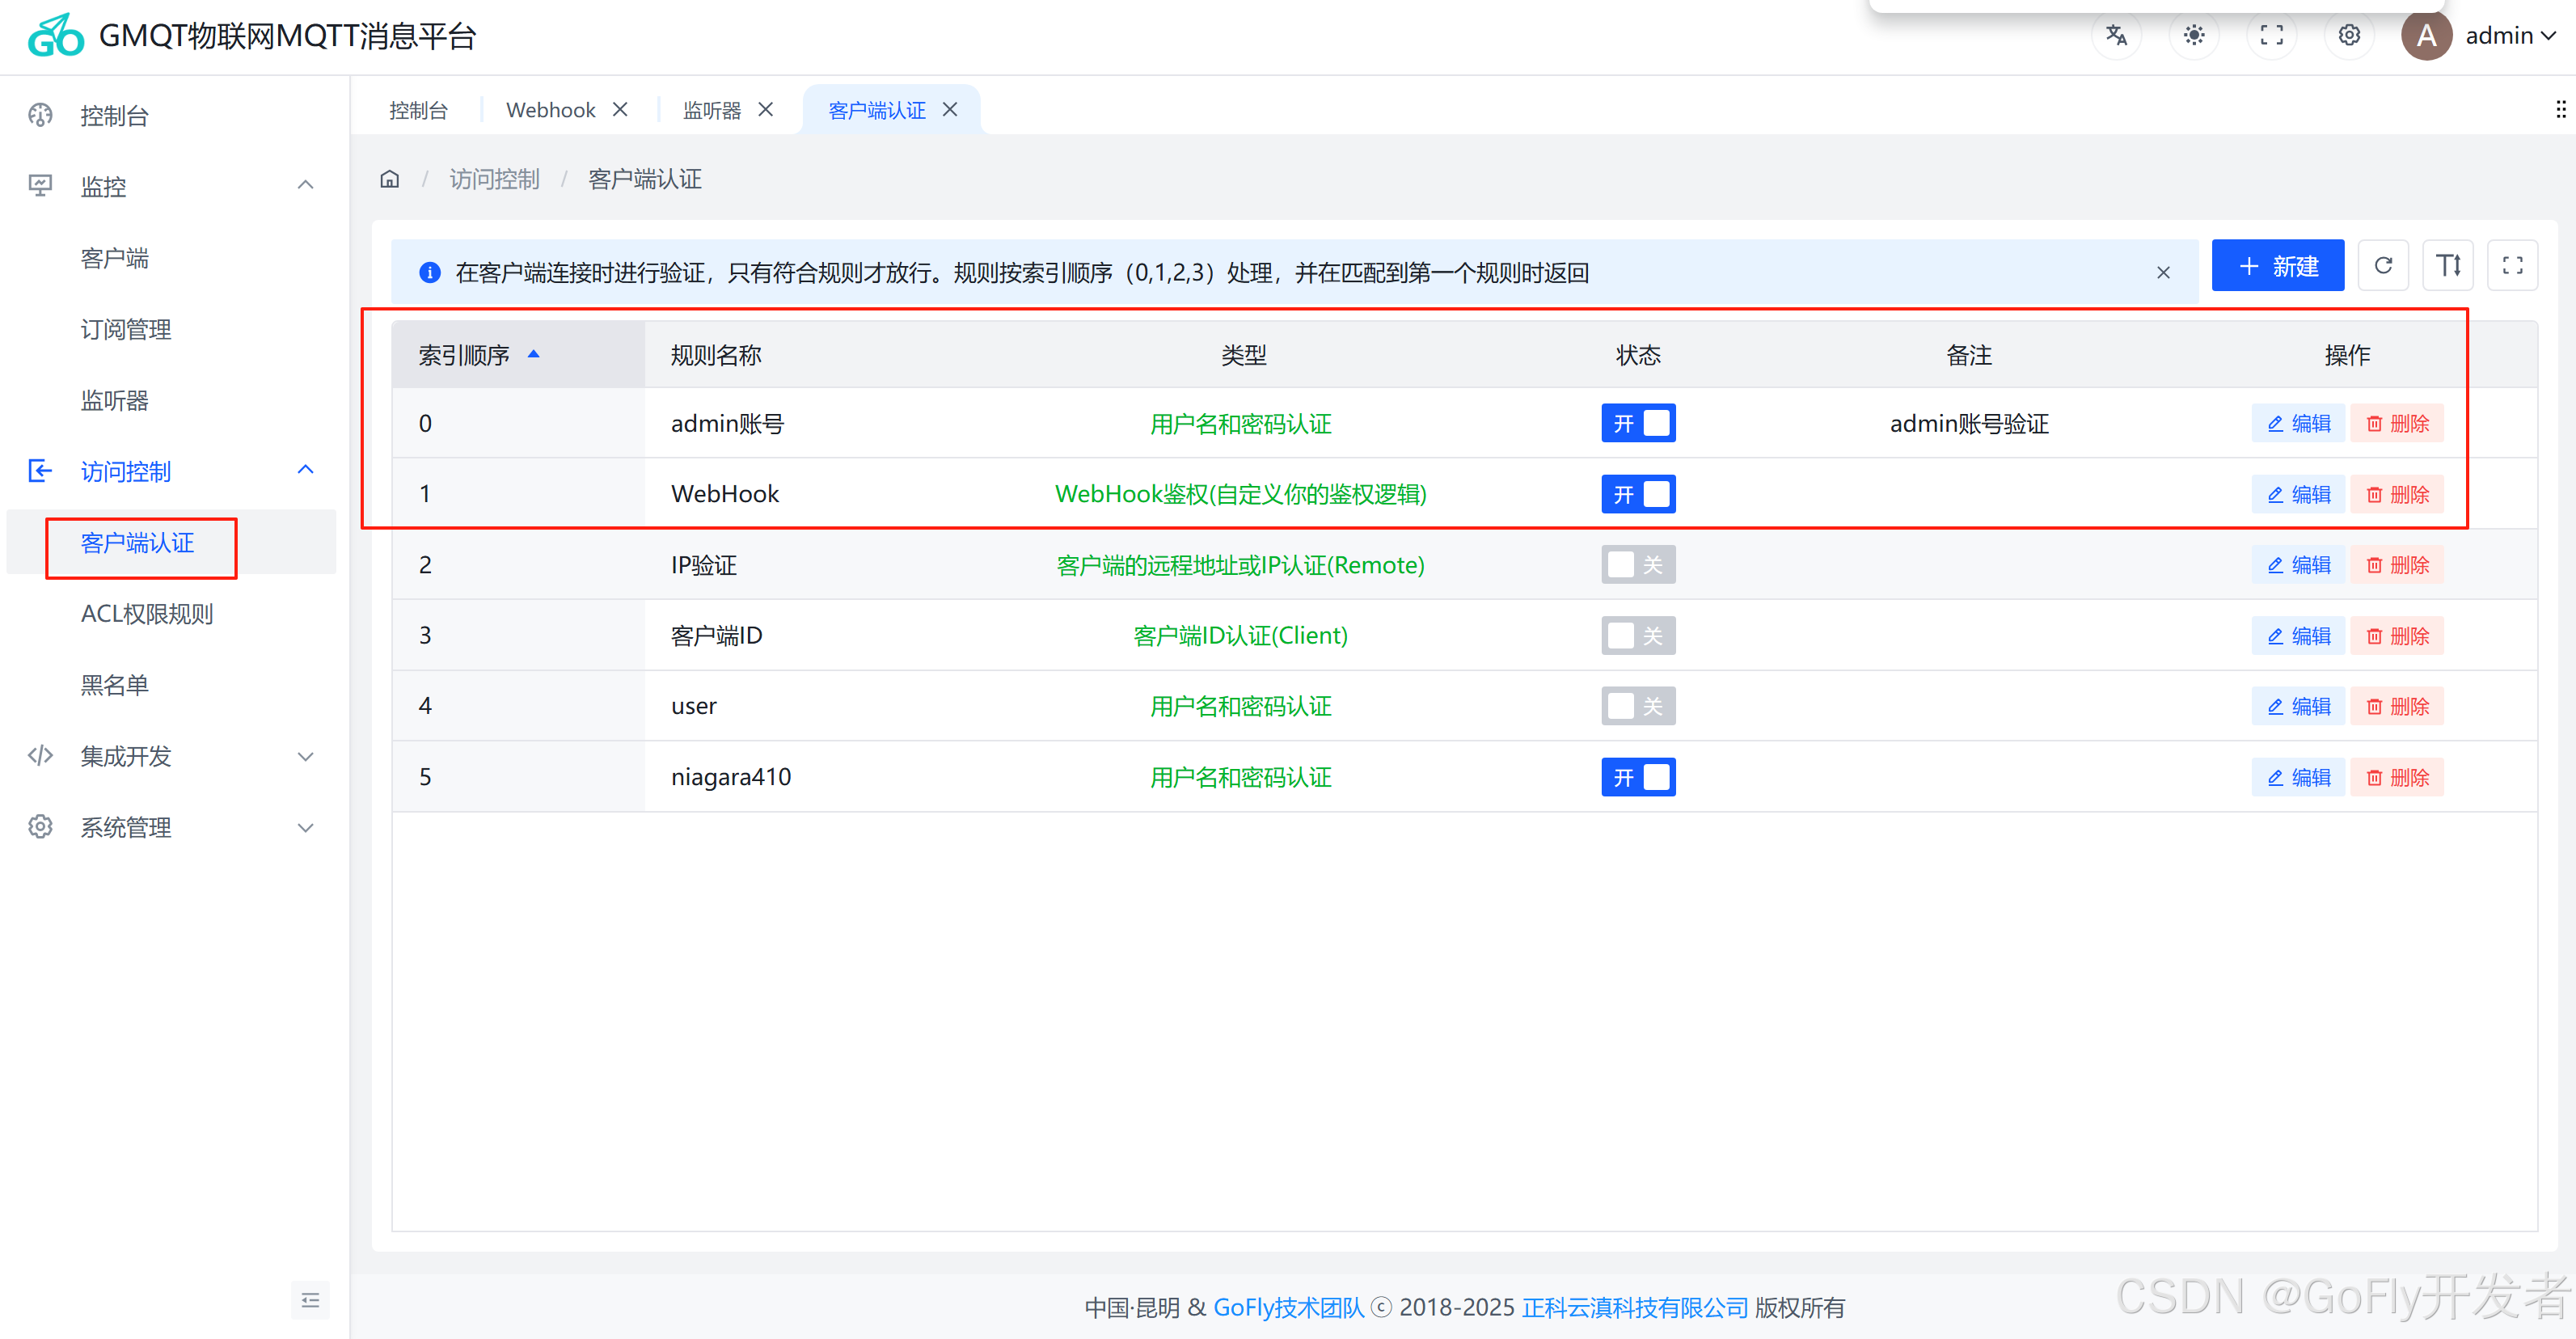Screen dimensions: 2576x1339
Task: Switch to the Webhook tab
Action: pyautogui.click(x=550, y=110)
